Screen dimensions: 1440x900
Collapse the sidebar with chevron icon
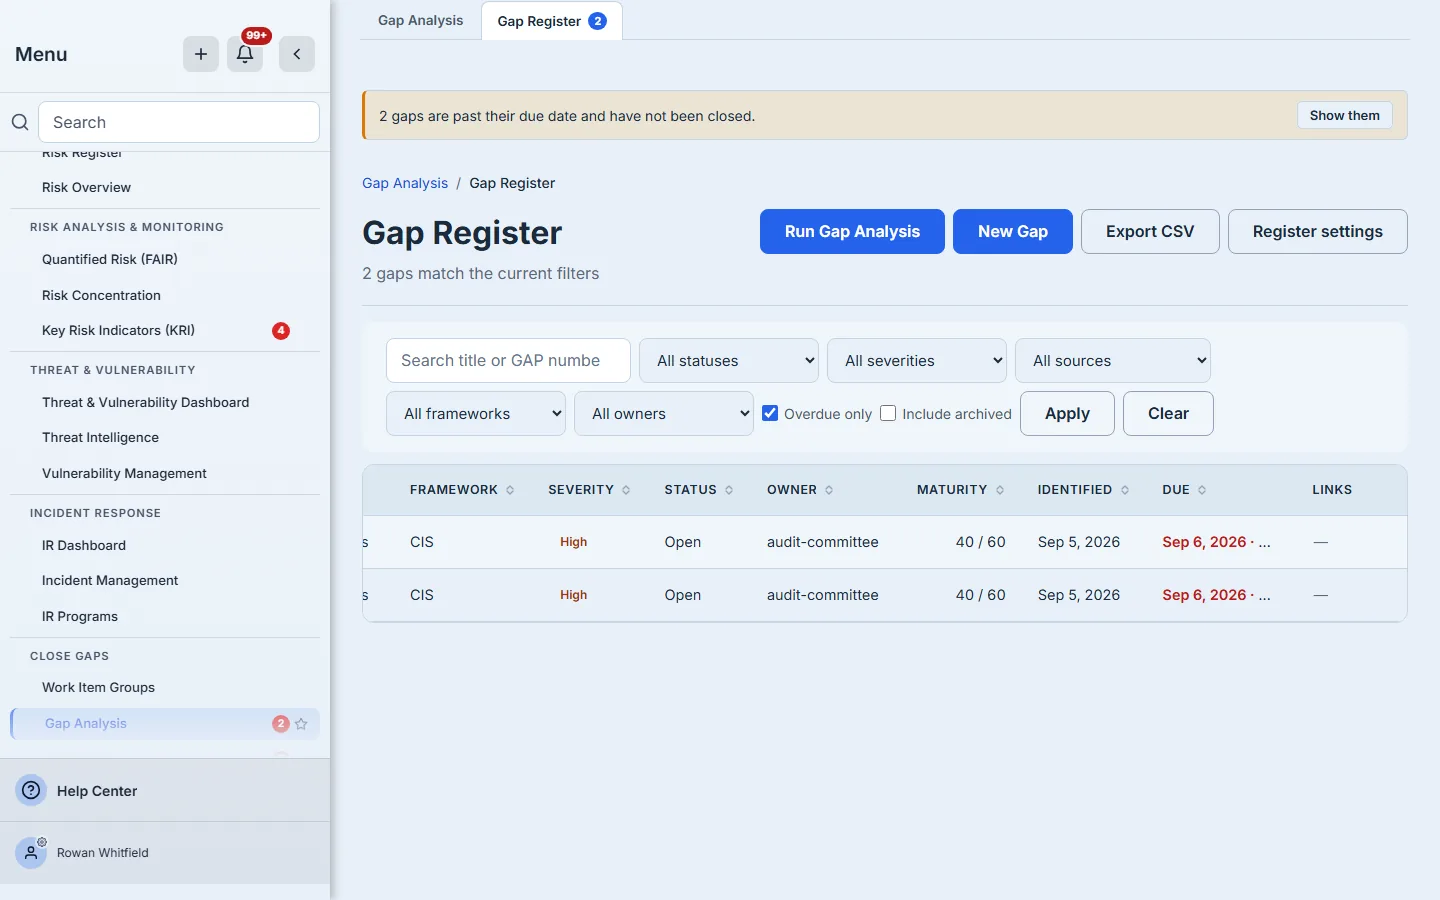tap(297, 54)
